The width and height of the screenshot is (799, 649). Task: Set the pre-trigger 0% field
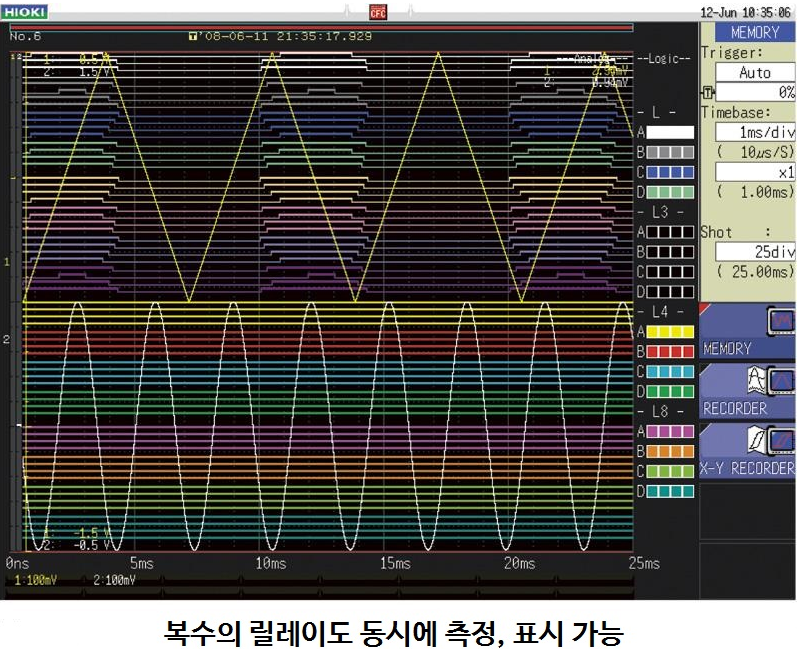pos(755,92)
